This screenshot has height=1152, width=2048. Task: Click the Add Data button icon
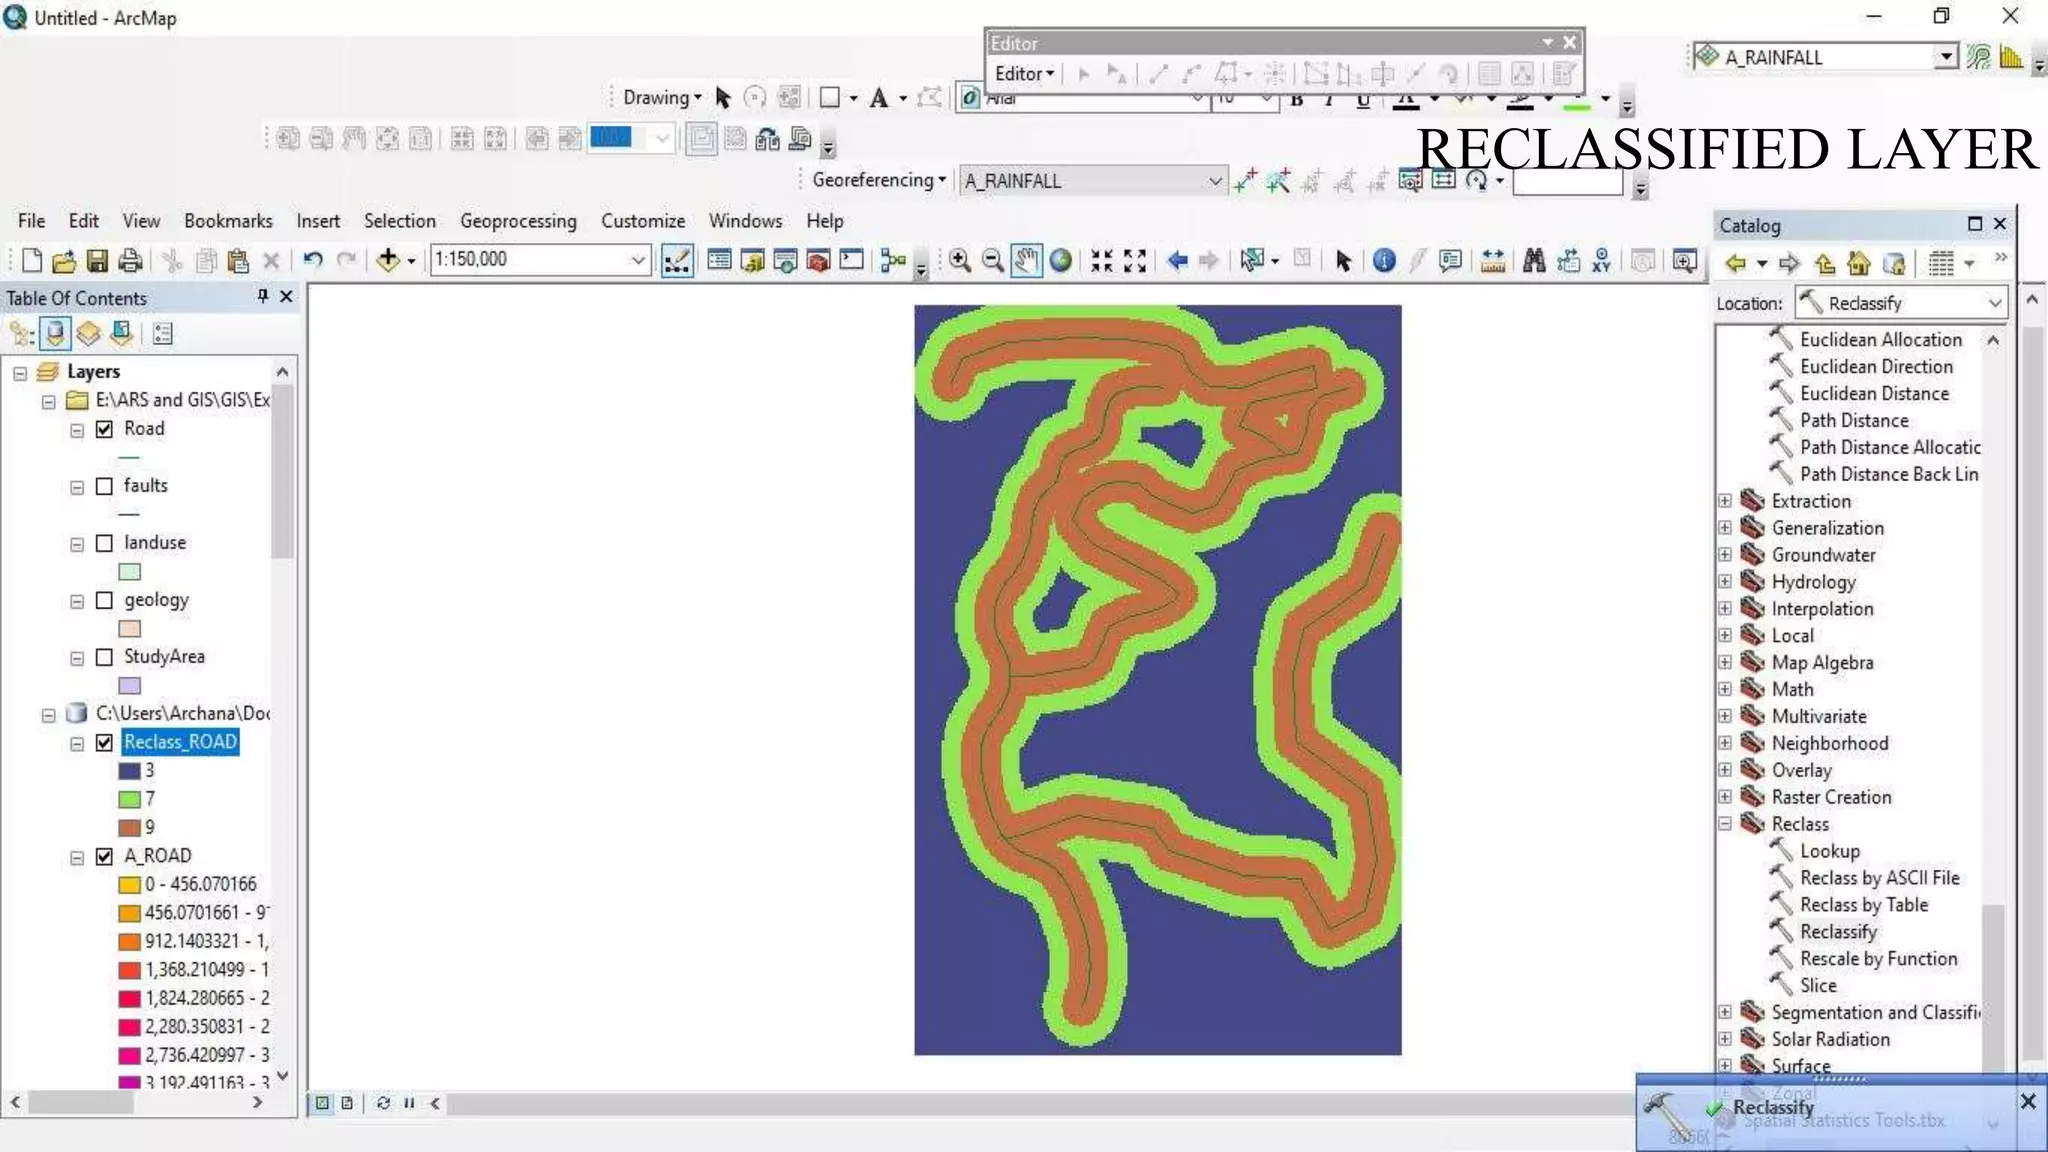tap(388, 261)
